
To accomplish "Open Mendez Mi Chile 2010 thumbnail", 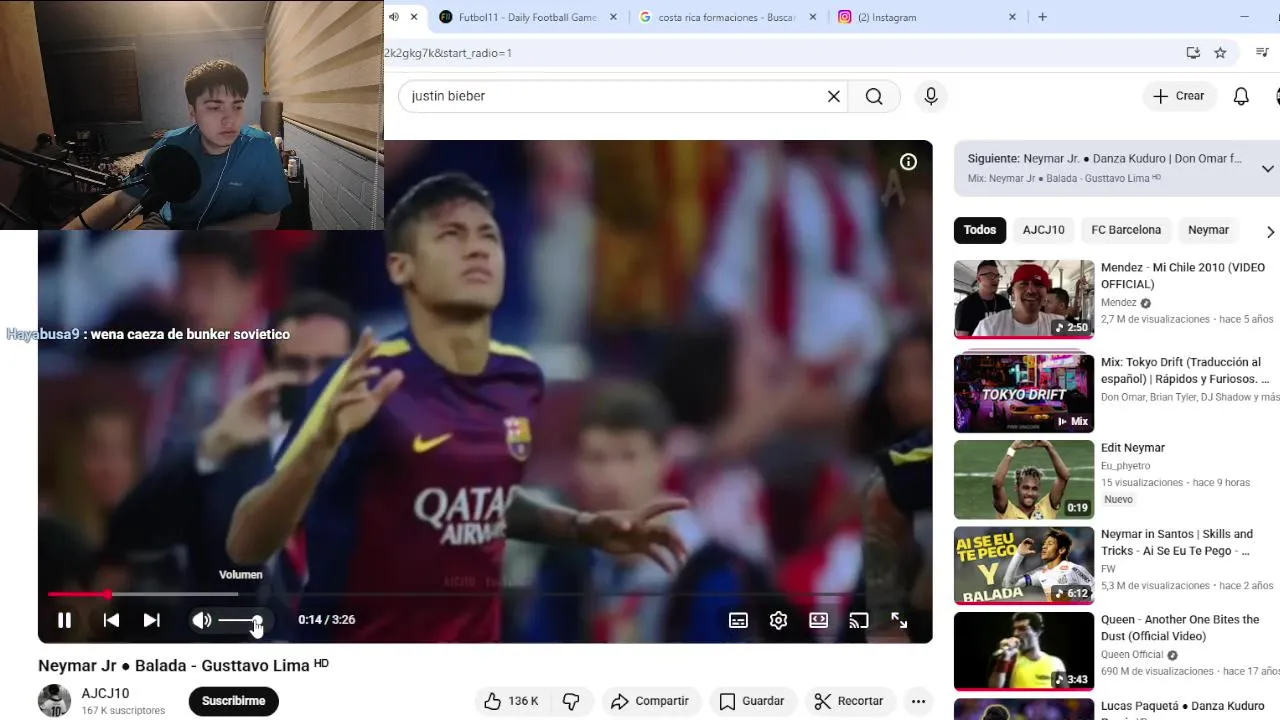I will point(1024,299).
